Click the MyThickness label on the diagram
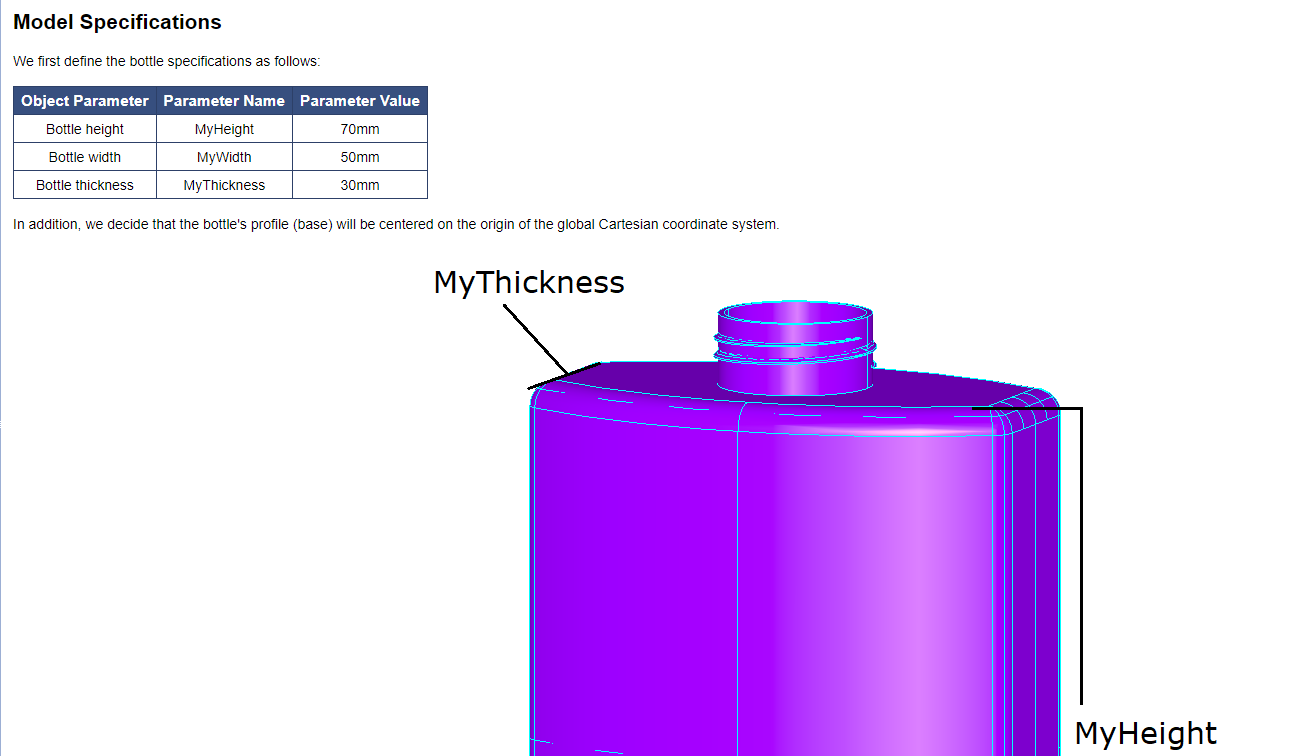This screenshot has width=1289, height=756. (x=528, y=283)
